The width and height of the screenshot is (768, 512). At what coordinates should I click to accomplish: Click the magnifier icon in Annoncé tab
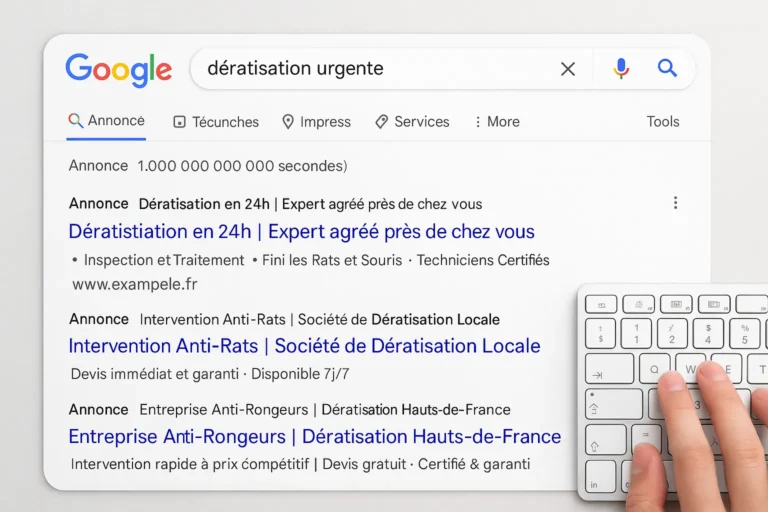click(75, 121)
